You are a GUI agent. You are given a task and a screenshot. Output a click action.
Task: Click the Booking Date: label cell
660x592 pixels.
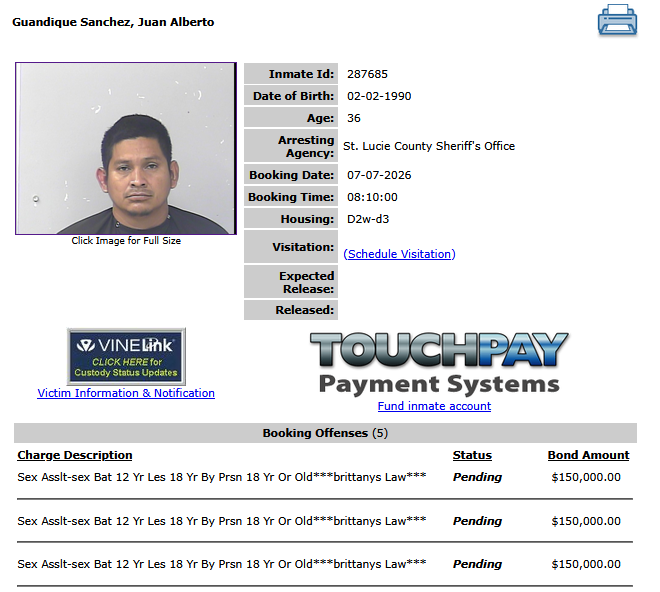coord(291,175)
